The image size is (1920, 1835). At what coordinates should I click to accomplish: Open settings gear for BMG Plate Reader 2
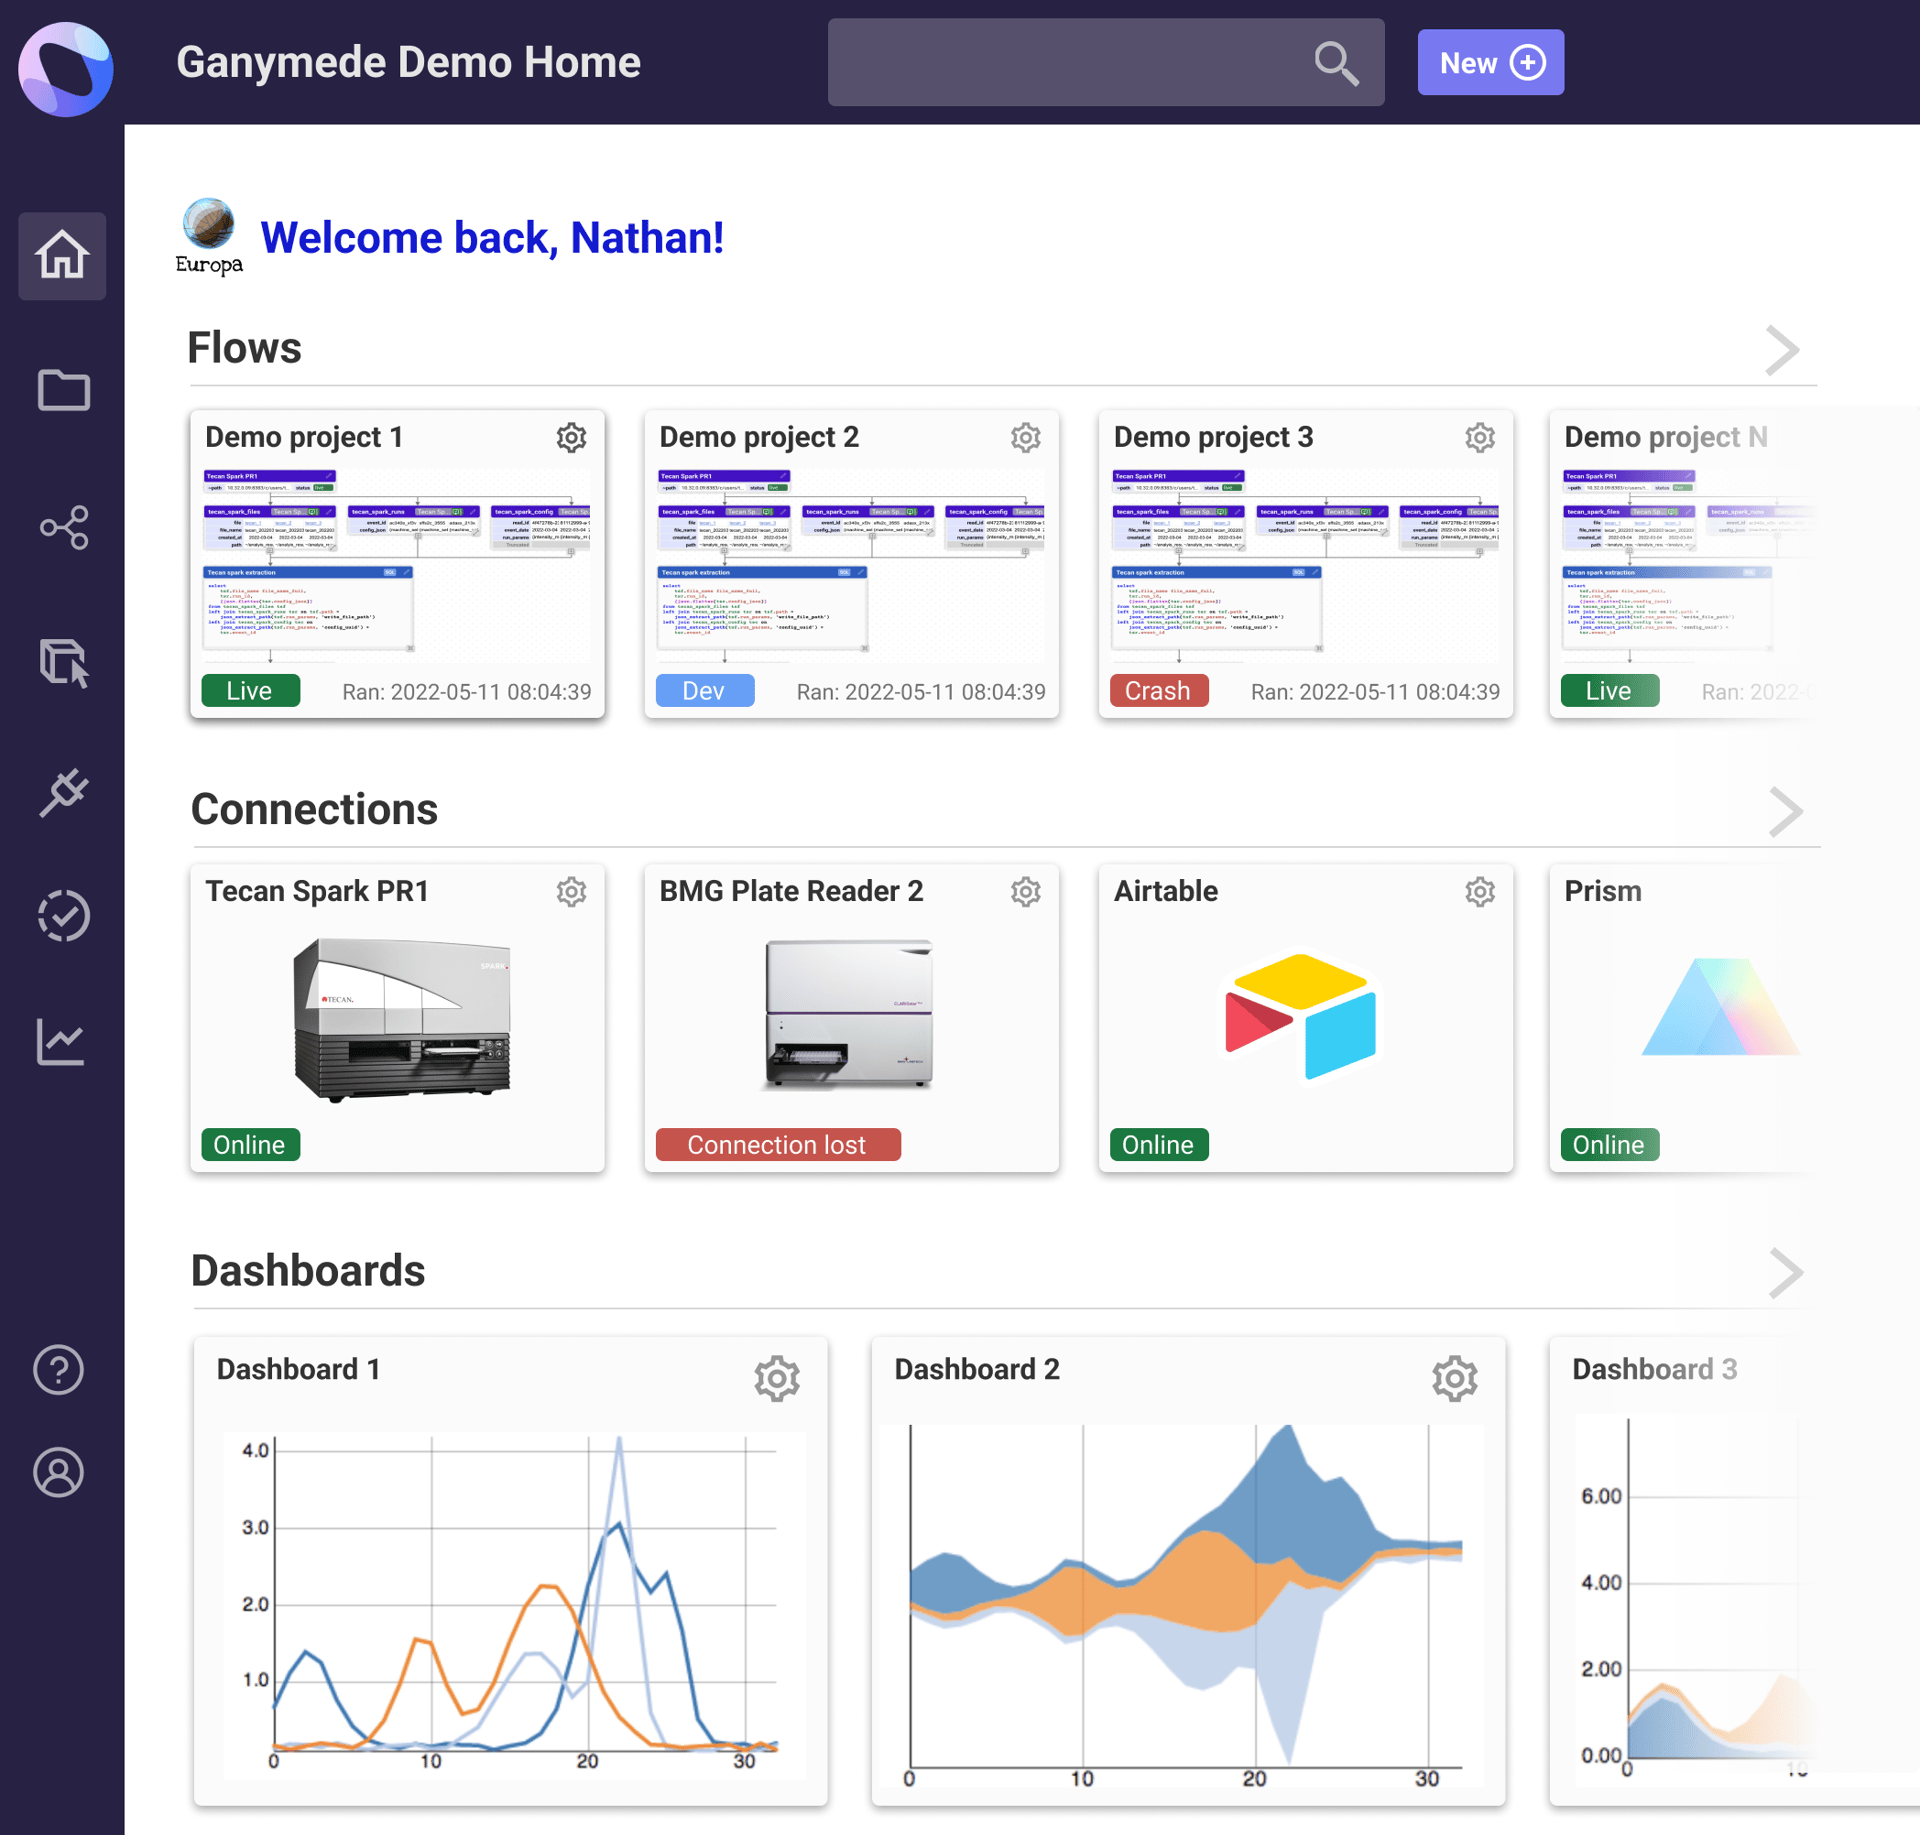[x=1025, y=892]
